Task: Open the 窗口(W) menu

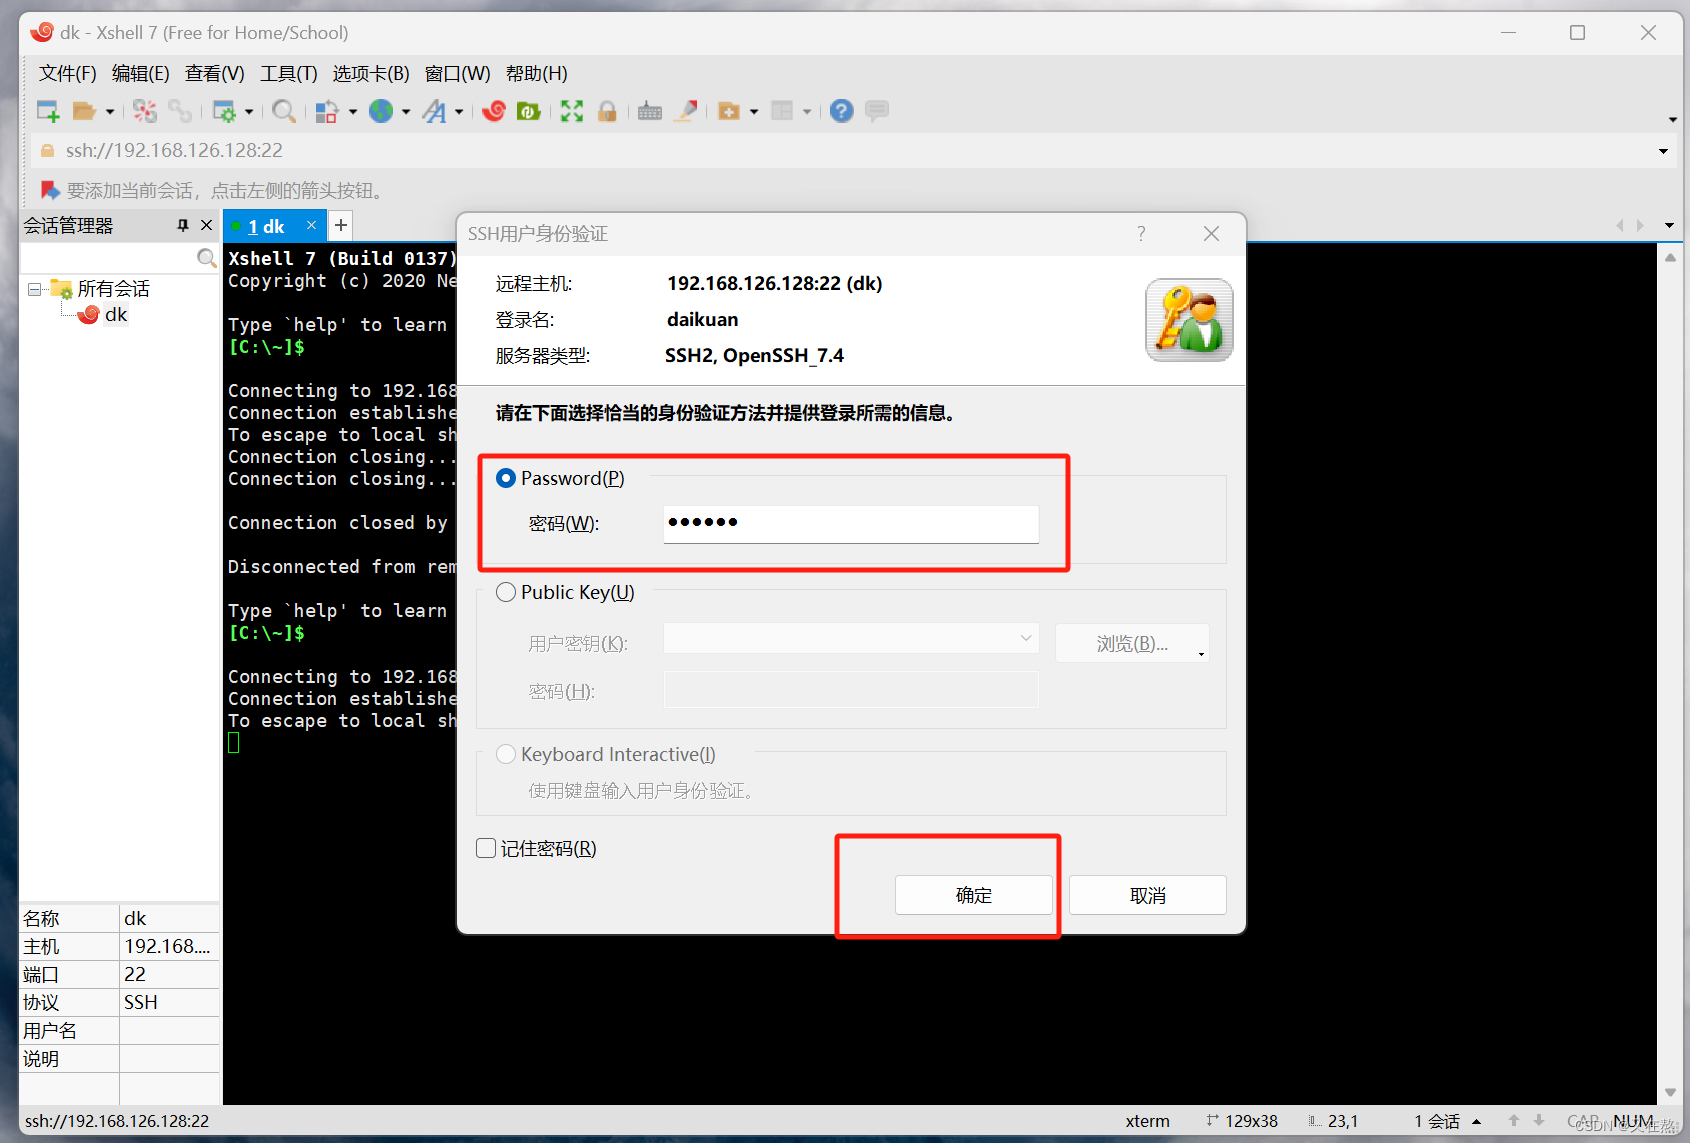Action: click(x=458, y=73)
